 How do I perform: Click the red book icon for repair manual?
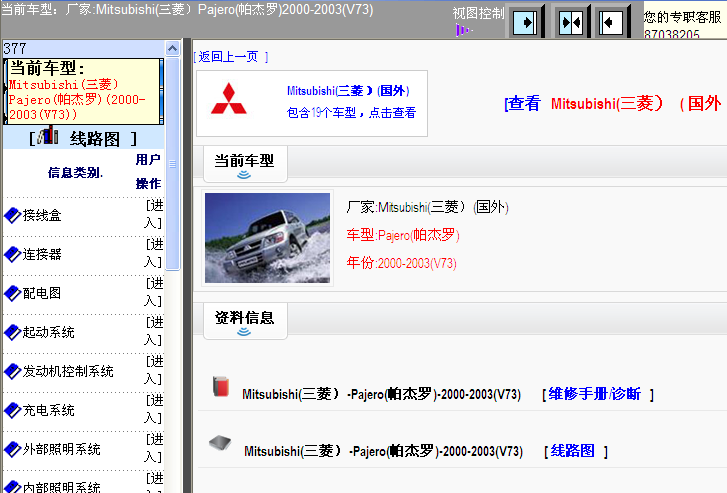(221, 386)
